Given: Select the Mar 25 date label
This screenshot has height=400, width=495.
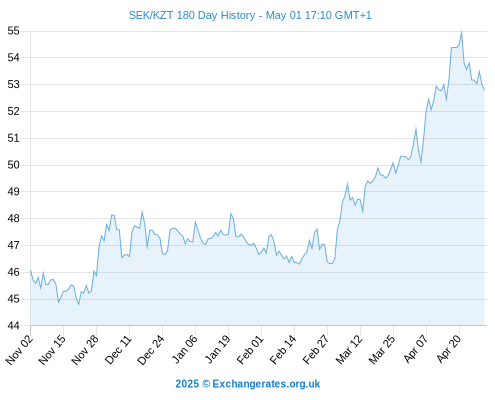Looking at the screenshot, I should click(x=383, y=349).
